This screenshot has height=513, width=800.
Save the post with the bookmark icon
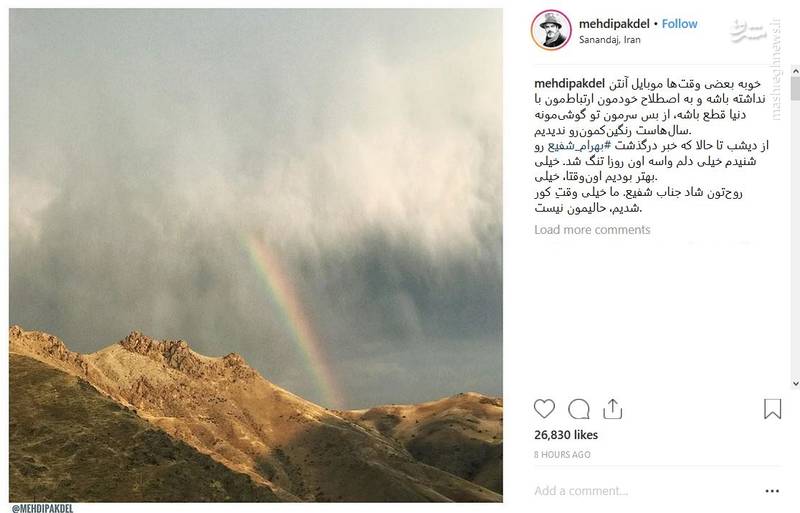click(772, 409)
